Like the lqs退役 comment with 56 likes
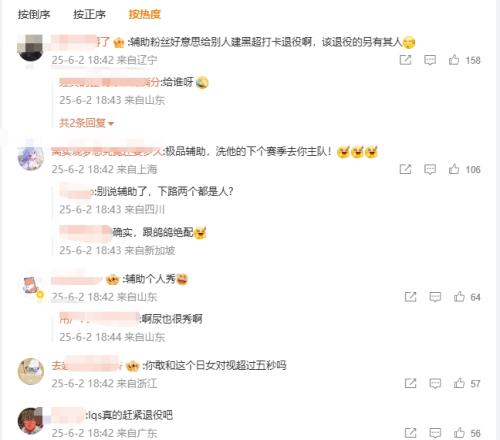Image resolution: width=500 pixels, height=440 pixels. [x=459, y=433]
